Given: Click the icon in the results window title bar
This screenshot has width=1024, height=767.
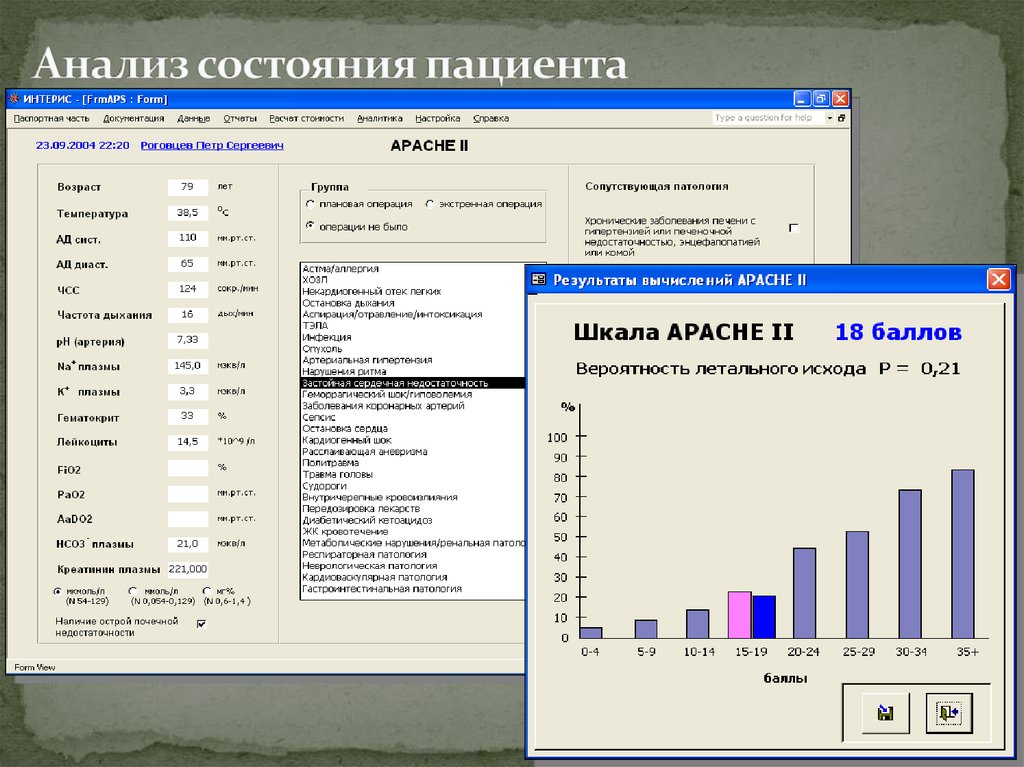Looking at the screenshot, I should (x=540, y=280).
